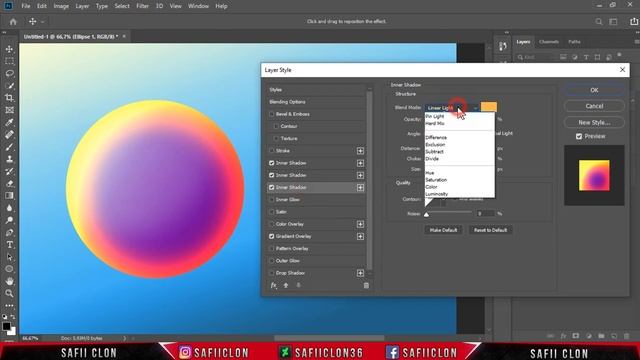Screen dimensions: 640x360
Task: Delete effect with Layer Style trash icon
Action: click(366, 285)
